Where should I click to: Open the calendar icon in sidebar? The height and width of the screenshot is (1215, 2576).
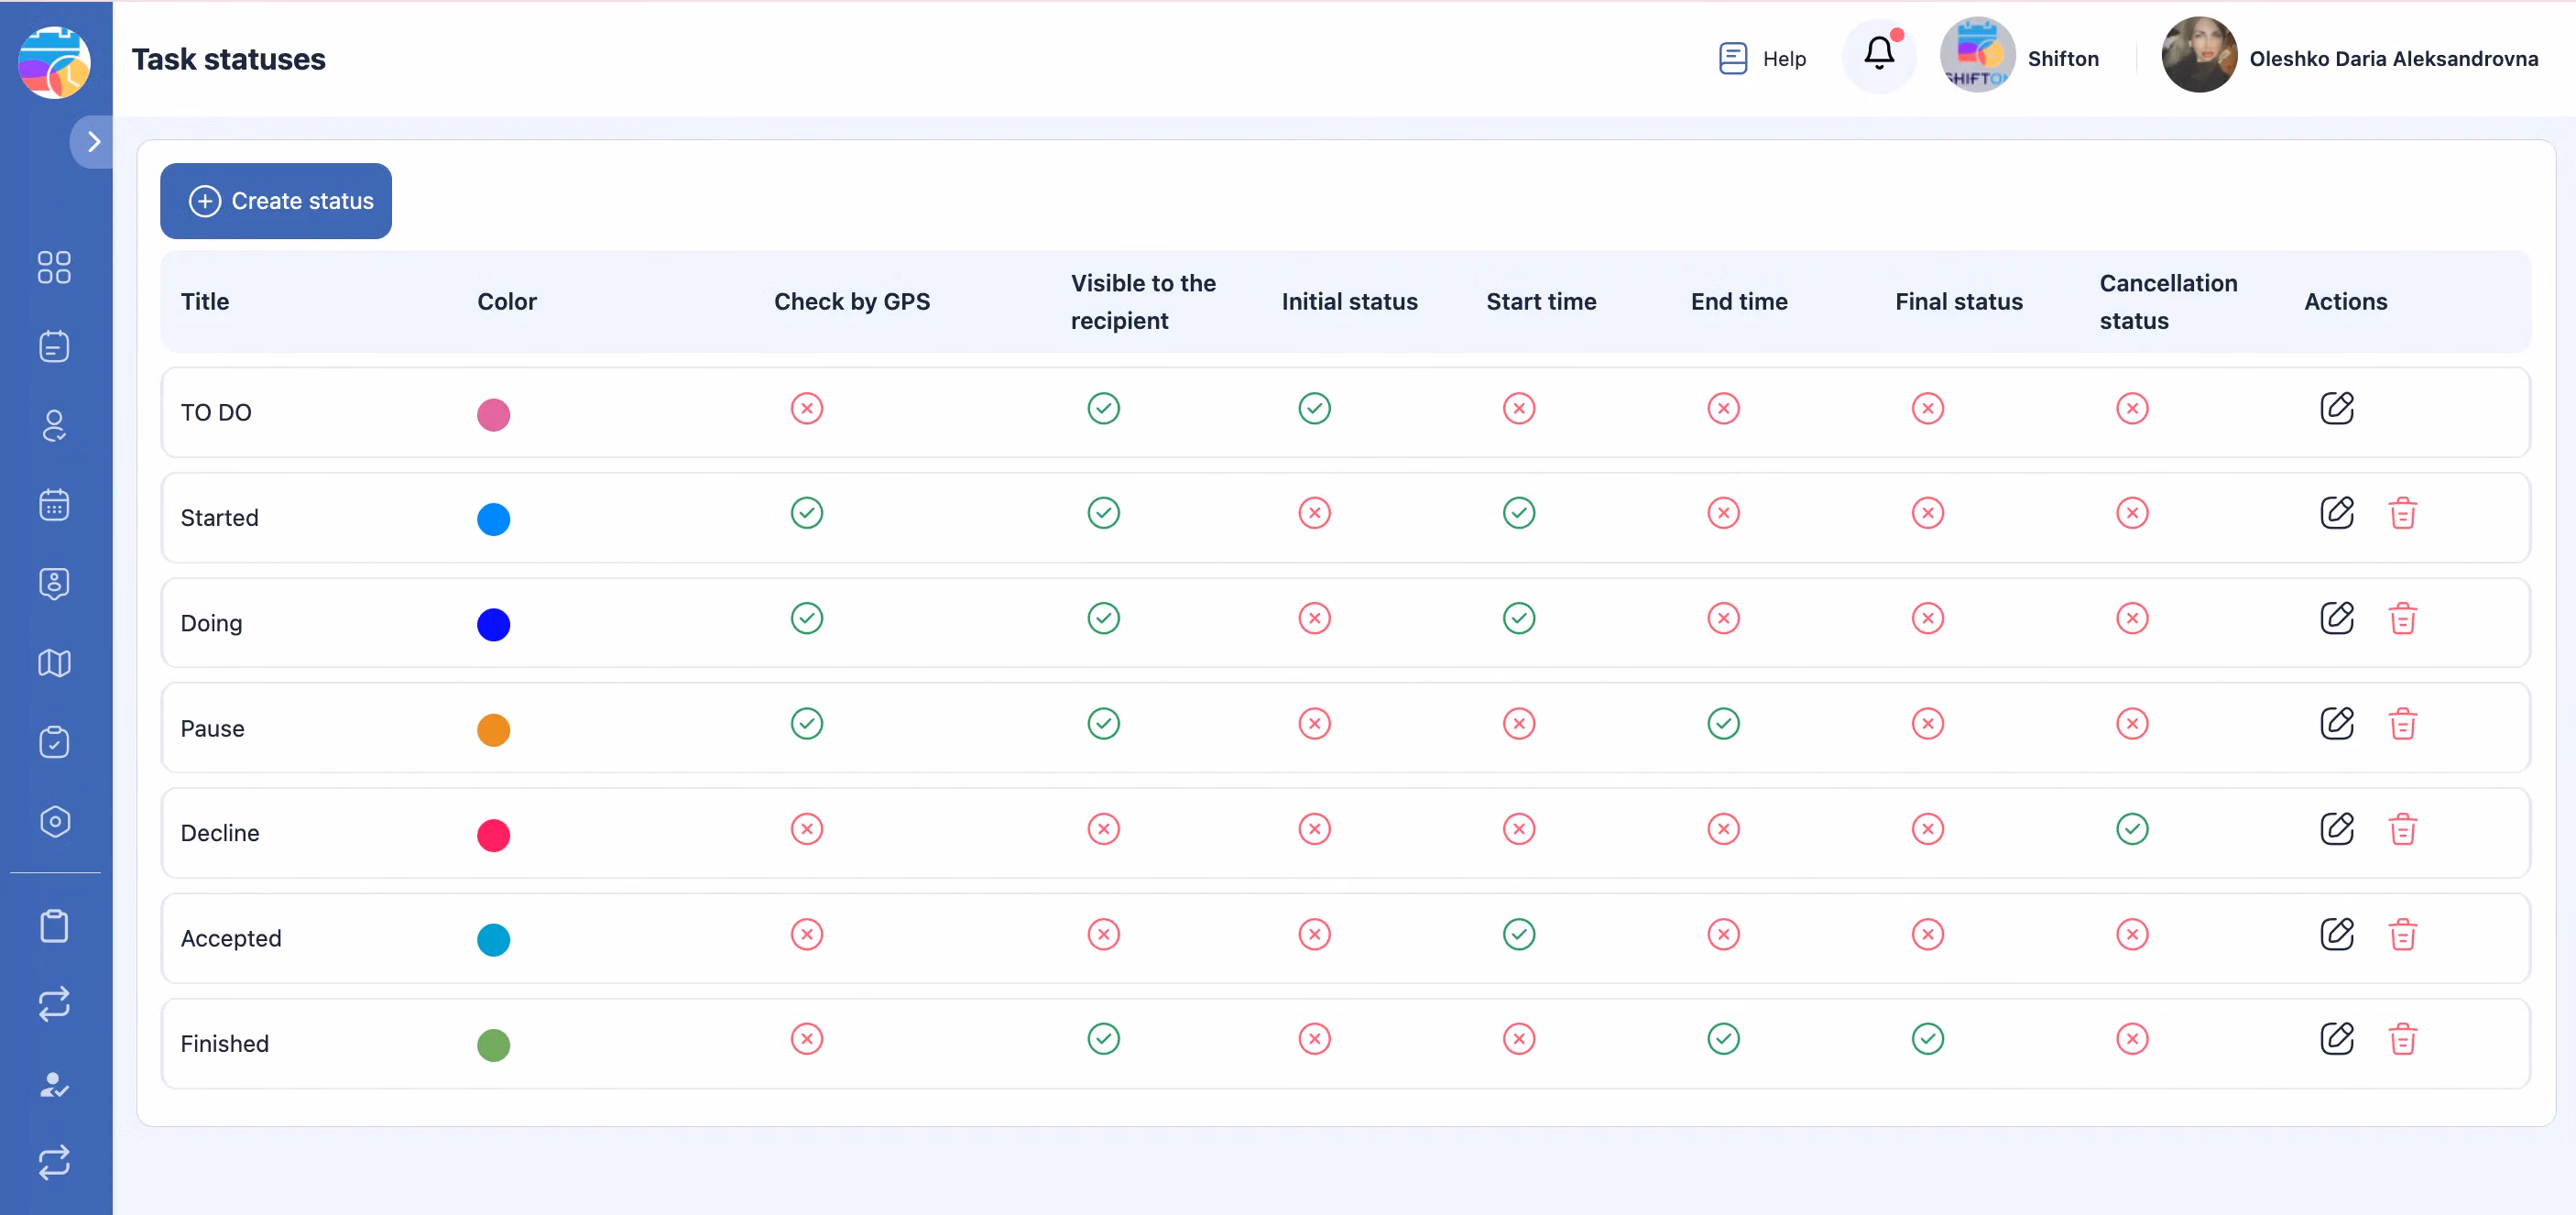(x=54, y=505)
